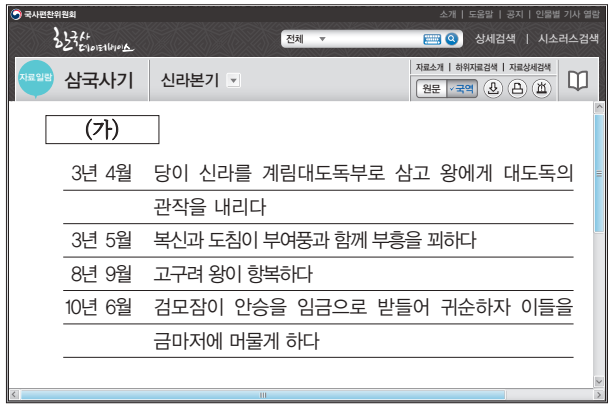
Task: Open 공지 menu item
Action: (515, 14)
